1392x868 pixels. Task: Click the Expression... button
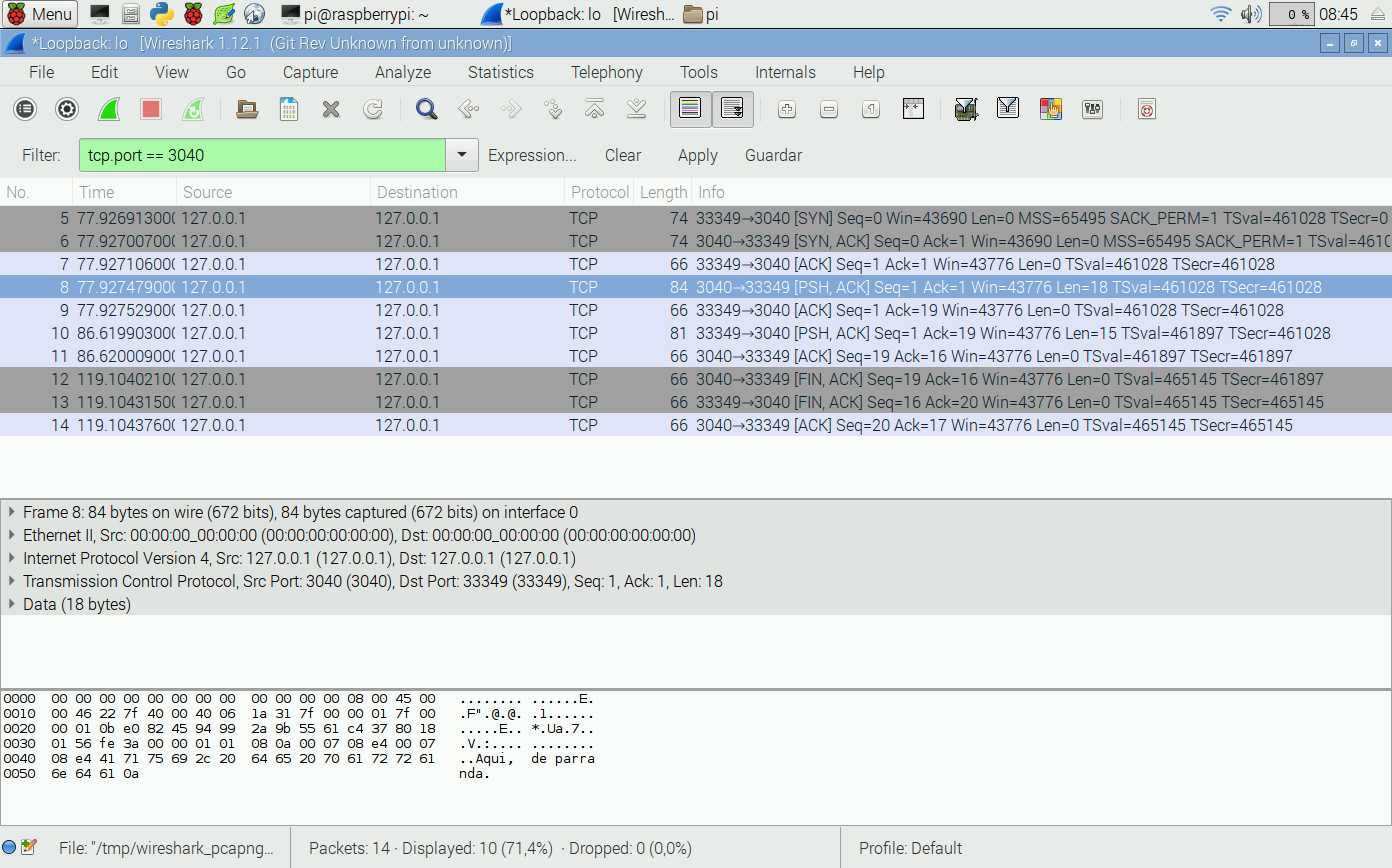532,155
